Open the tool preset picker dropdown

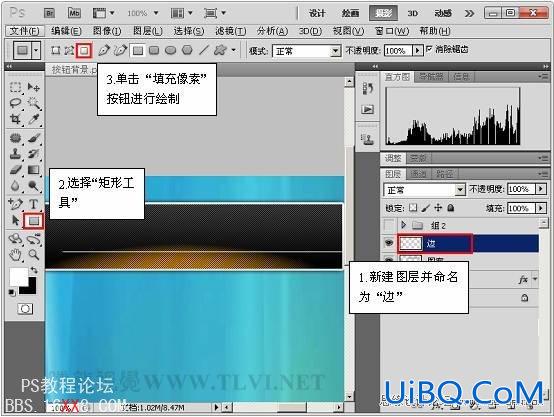click(x=36, y=51)
